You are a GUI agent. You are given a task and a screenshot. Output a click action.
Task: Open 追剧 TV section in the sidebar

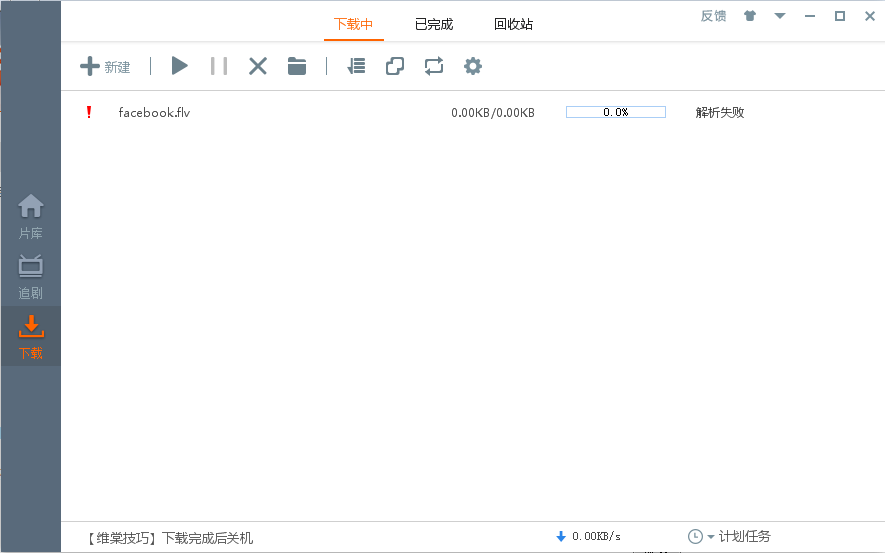31,277
